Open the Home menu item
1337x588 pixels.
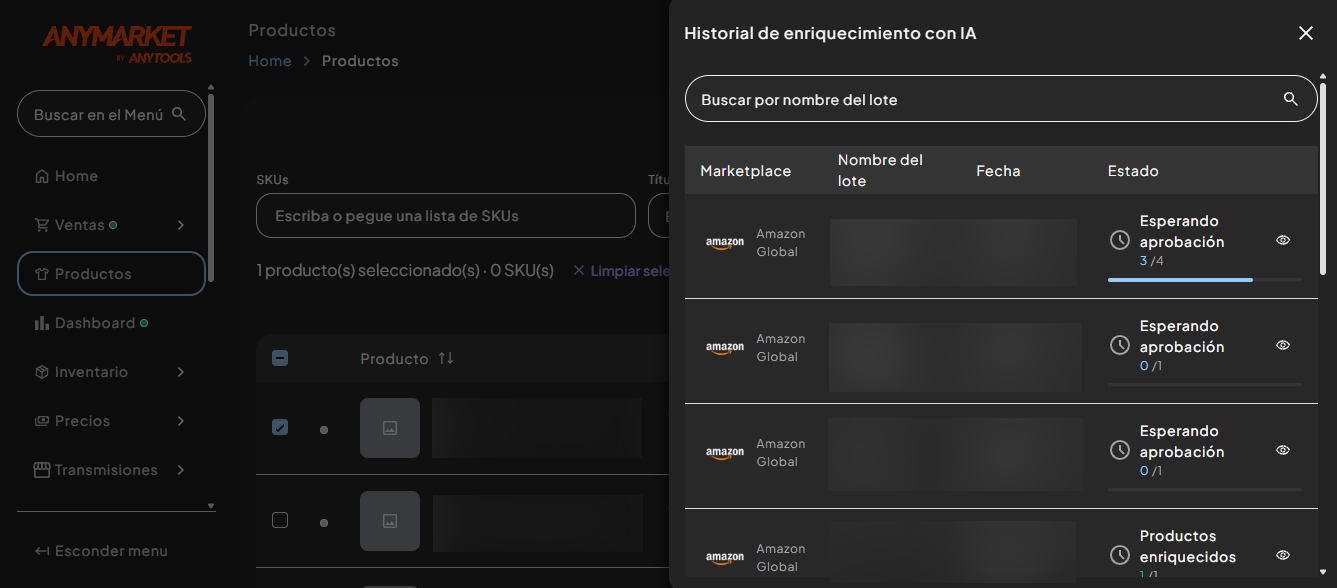click(111, 176)
